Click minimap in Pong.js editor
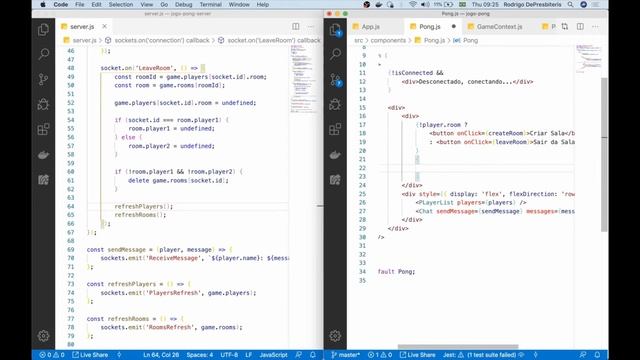This screenshot has height=360, width=640. [x=588, y=58]
